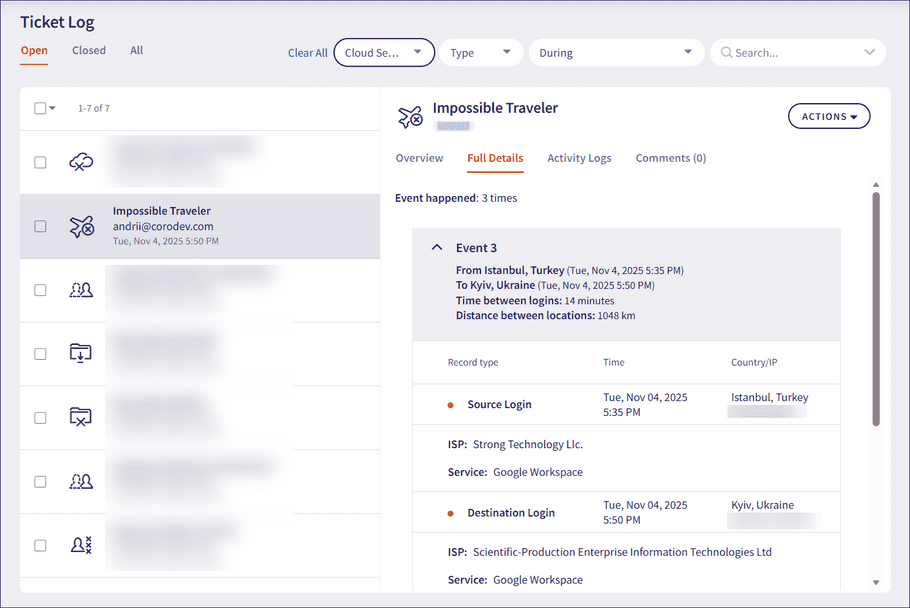
Task: Check the select-all checkbox above ticket list
Action: pyautogui.click(x=40, y=109)
